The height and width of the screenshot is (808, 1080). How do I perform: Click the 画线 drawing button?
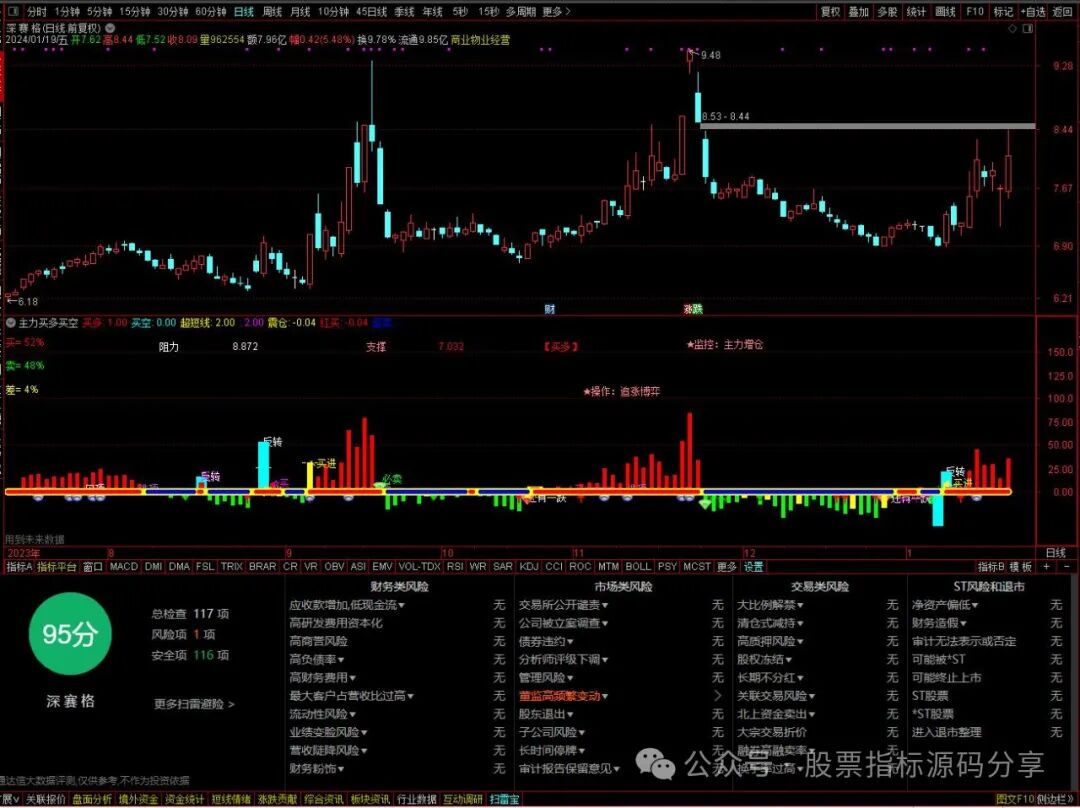(945, 12)
